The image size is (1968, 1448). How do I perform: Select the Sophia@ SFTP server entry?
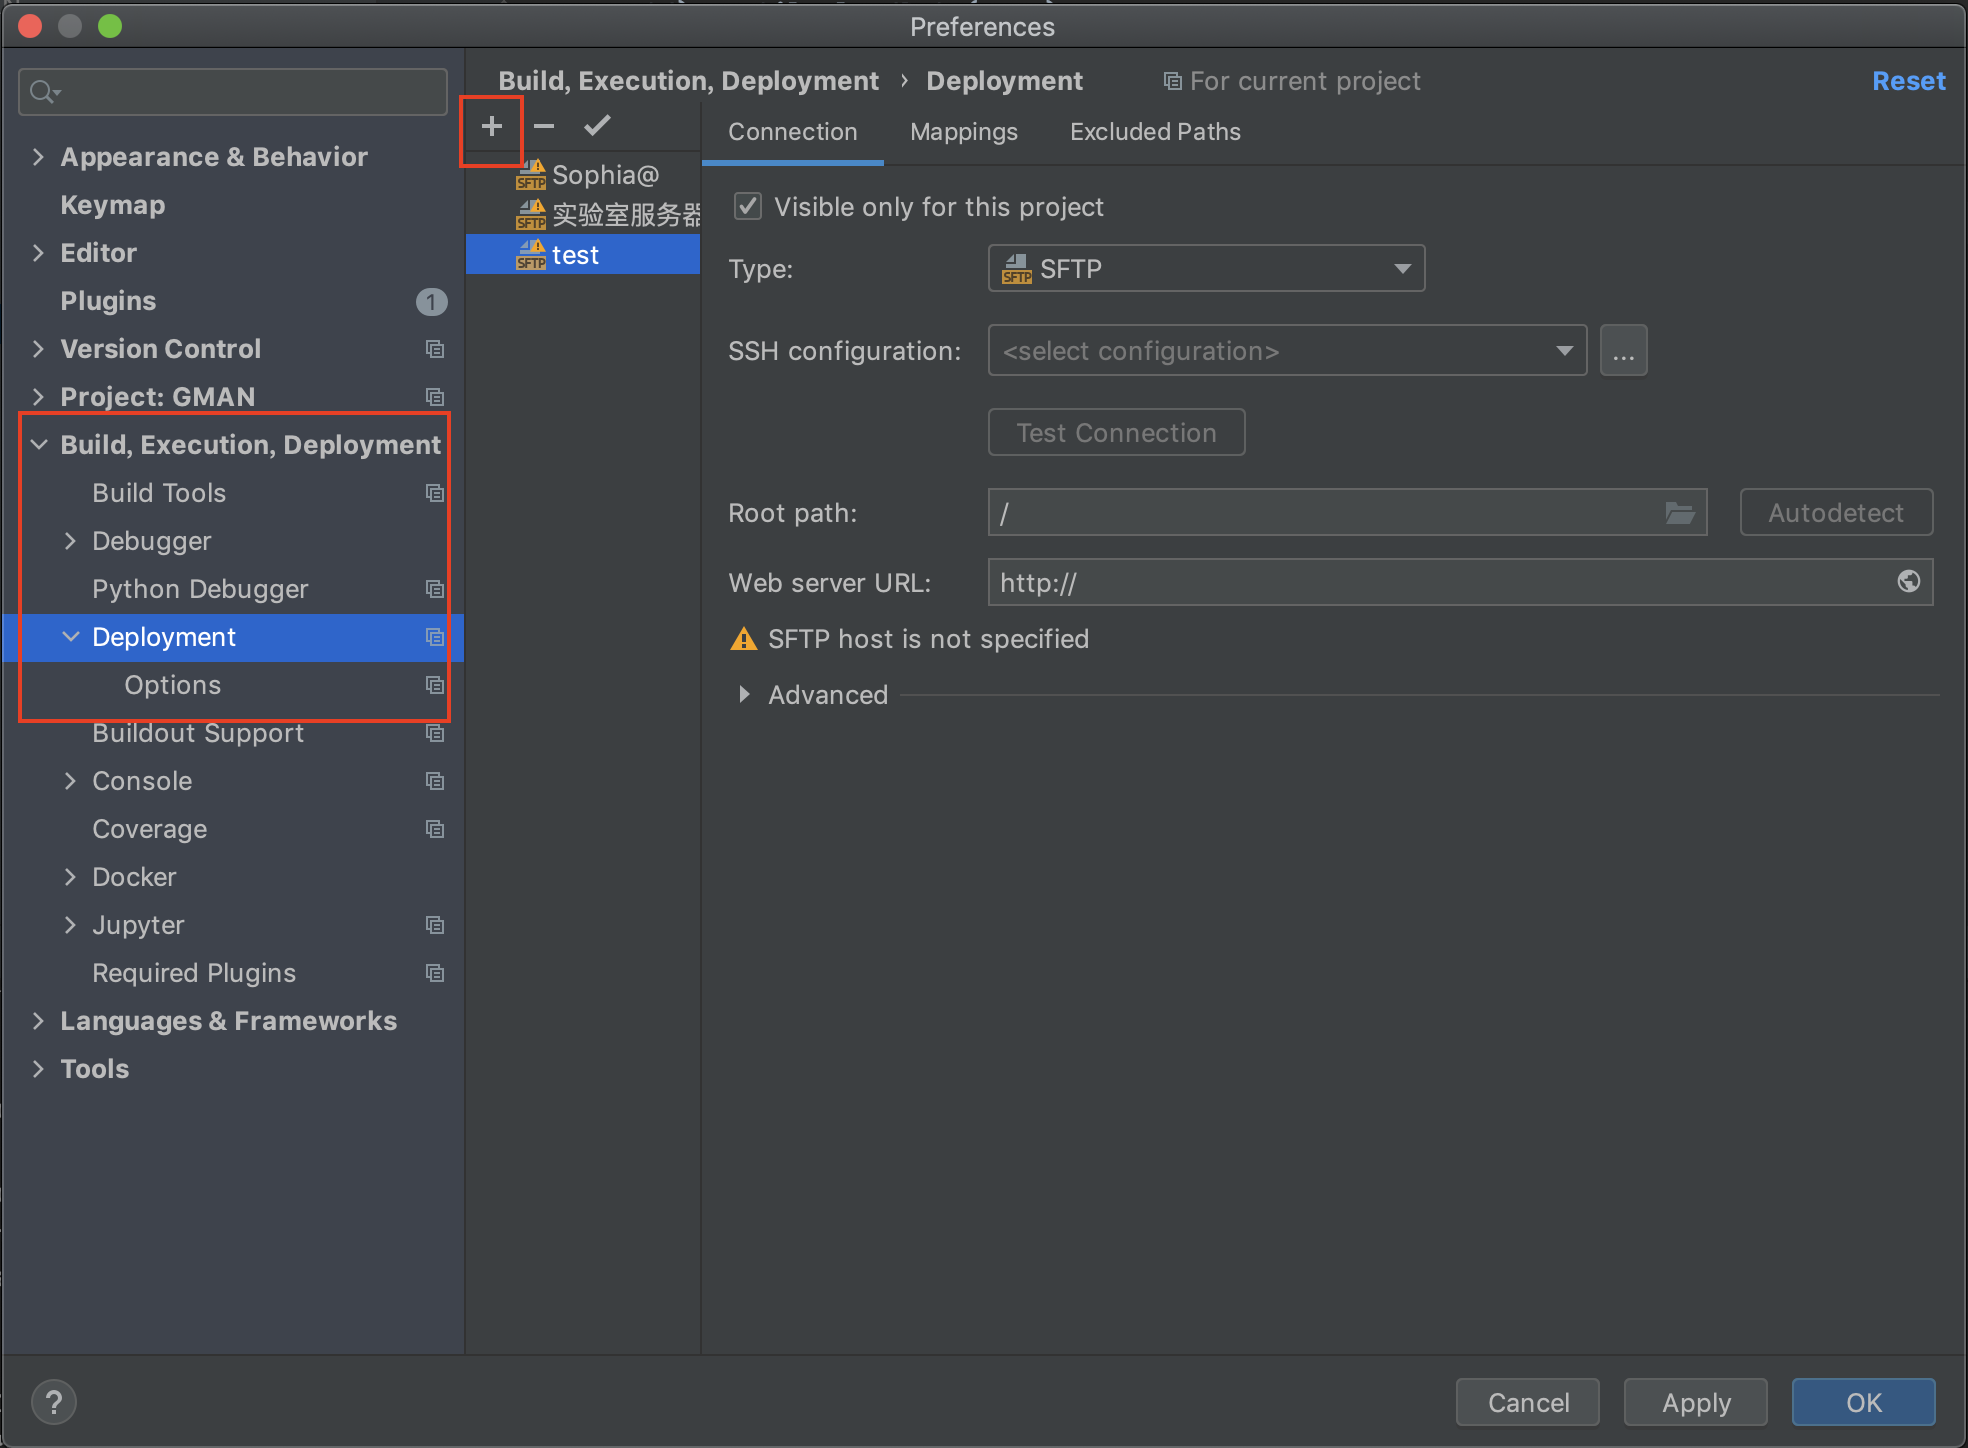coord(584,175)
